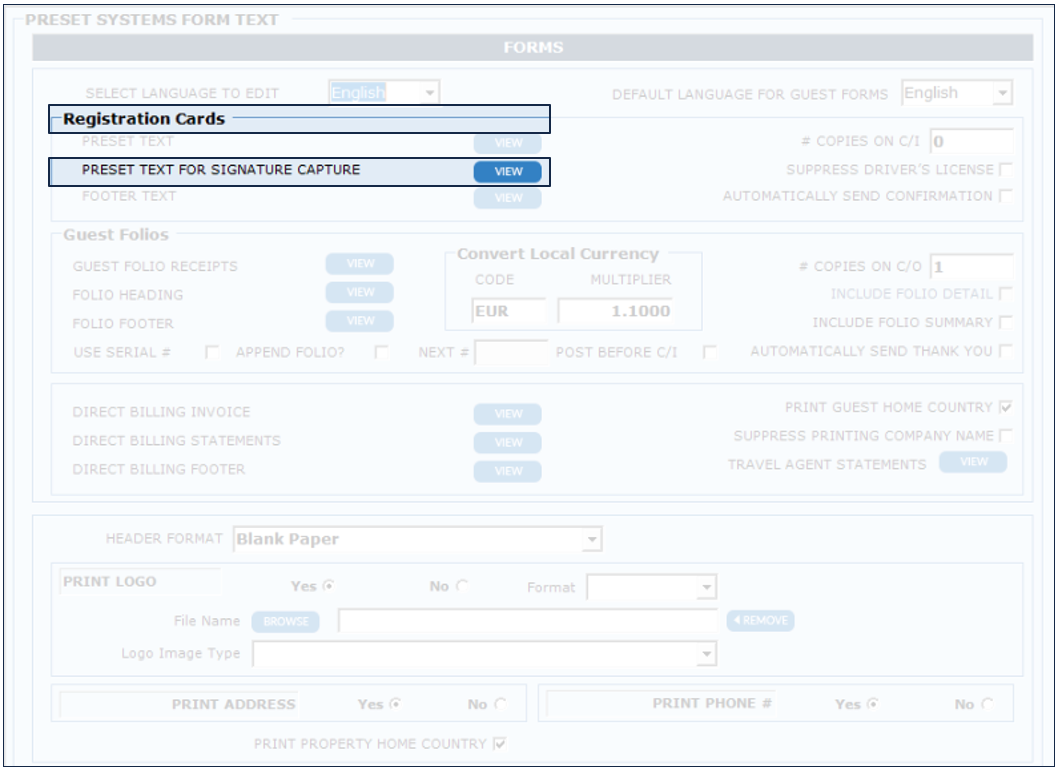Select No radio button for Print Logo

[462, 587]
